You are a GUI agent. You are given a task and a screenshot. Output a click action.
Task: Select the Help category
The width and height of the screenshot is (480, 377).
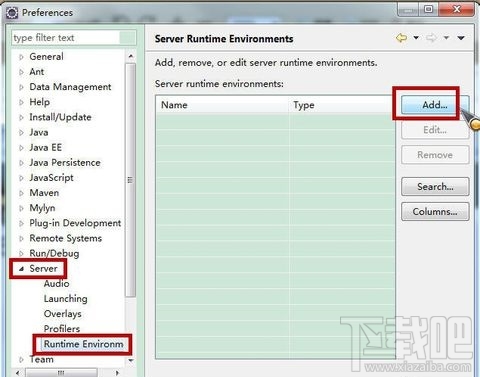tap(40, 102)
